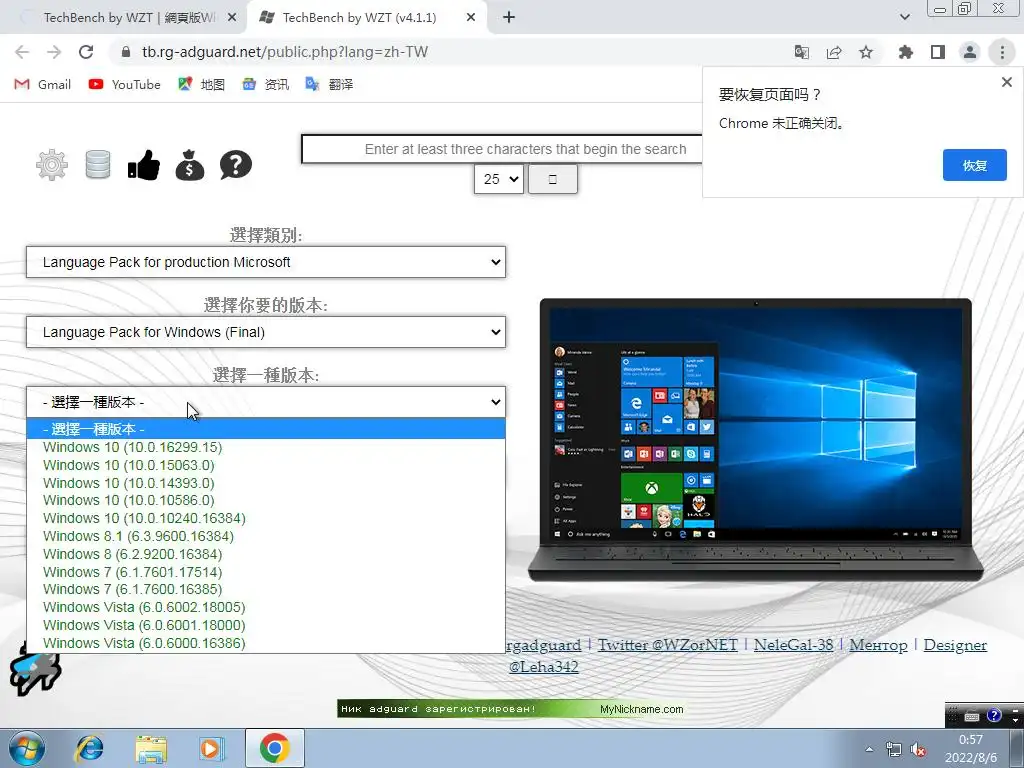Open the Windows Start button
Screen dimensions: 1024x768
point(26,748)
